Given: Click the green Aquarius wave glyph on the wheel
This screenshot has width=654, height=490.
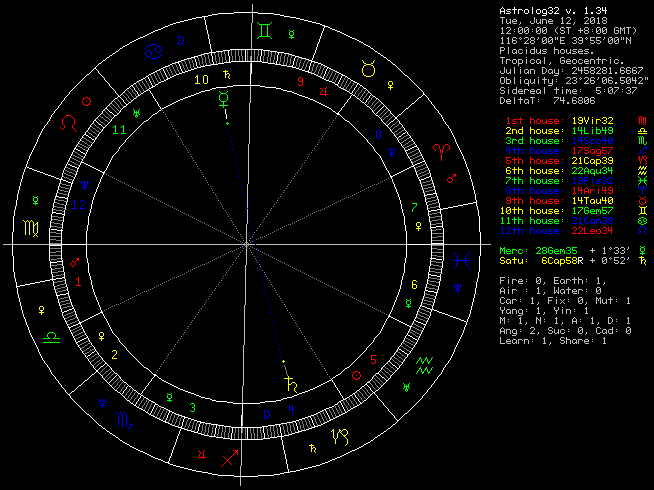Looking at the screenshot, I should click(425, 364).
